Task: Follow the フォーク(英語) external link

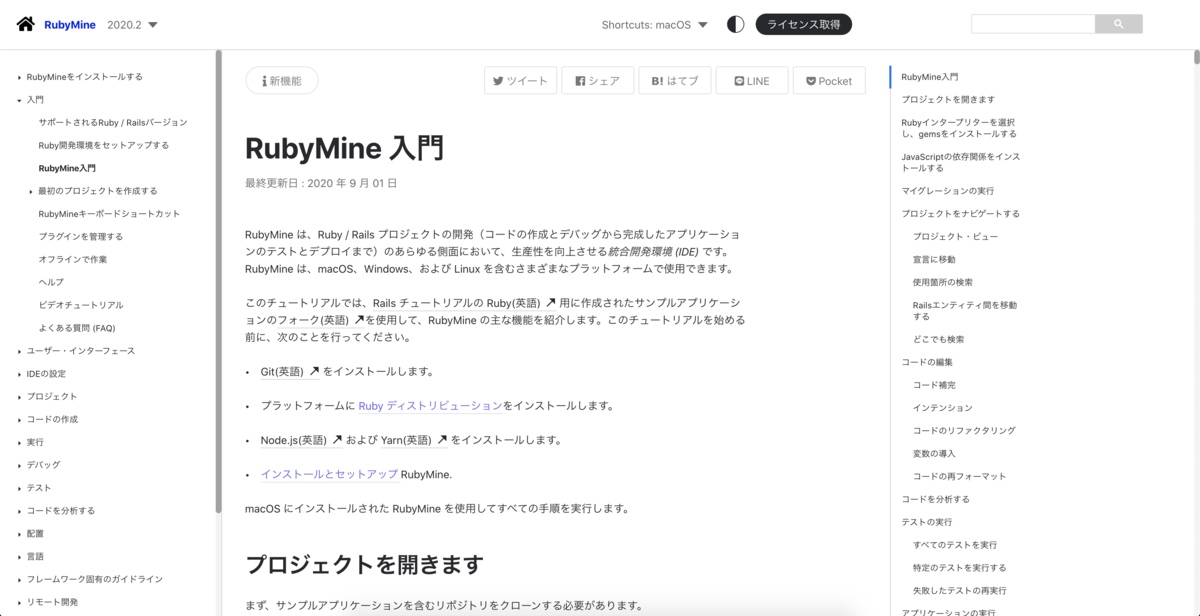Action: coord(320,320)
